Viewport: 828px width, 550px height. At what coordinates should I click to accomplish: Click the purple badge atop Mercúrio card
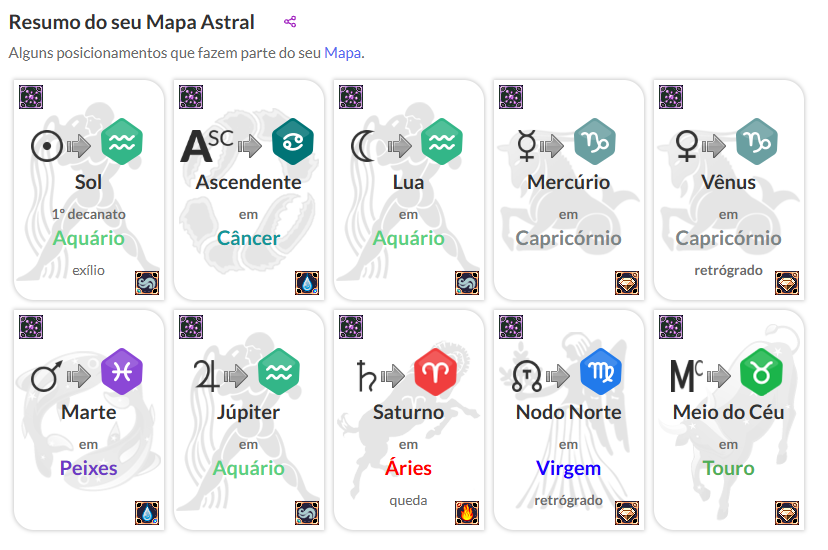[511, 97]
